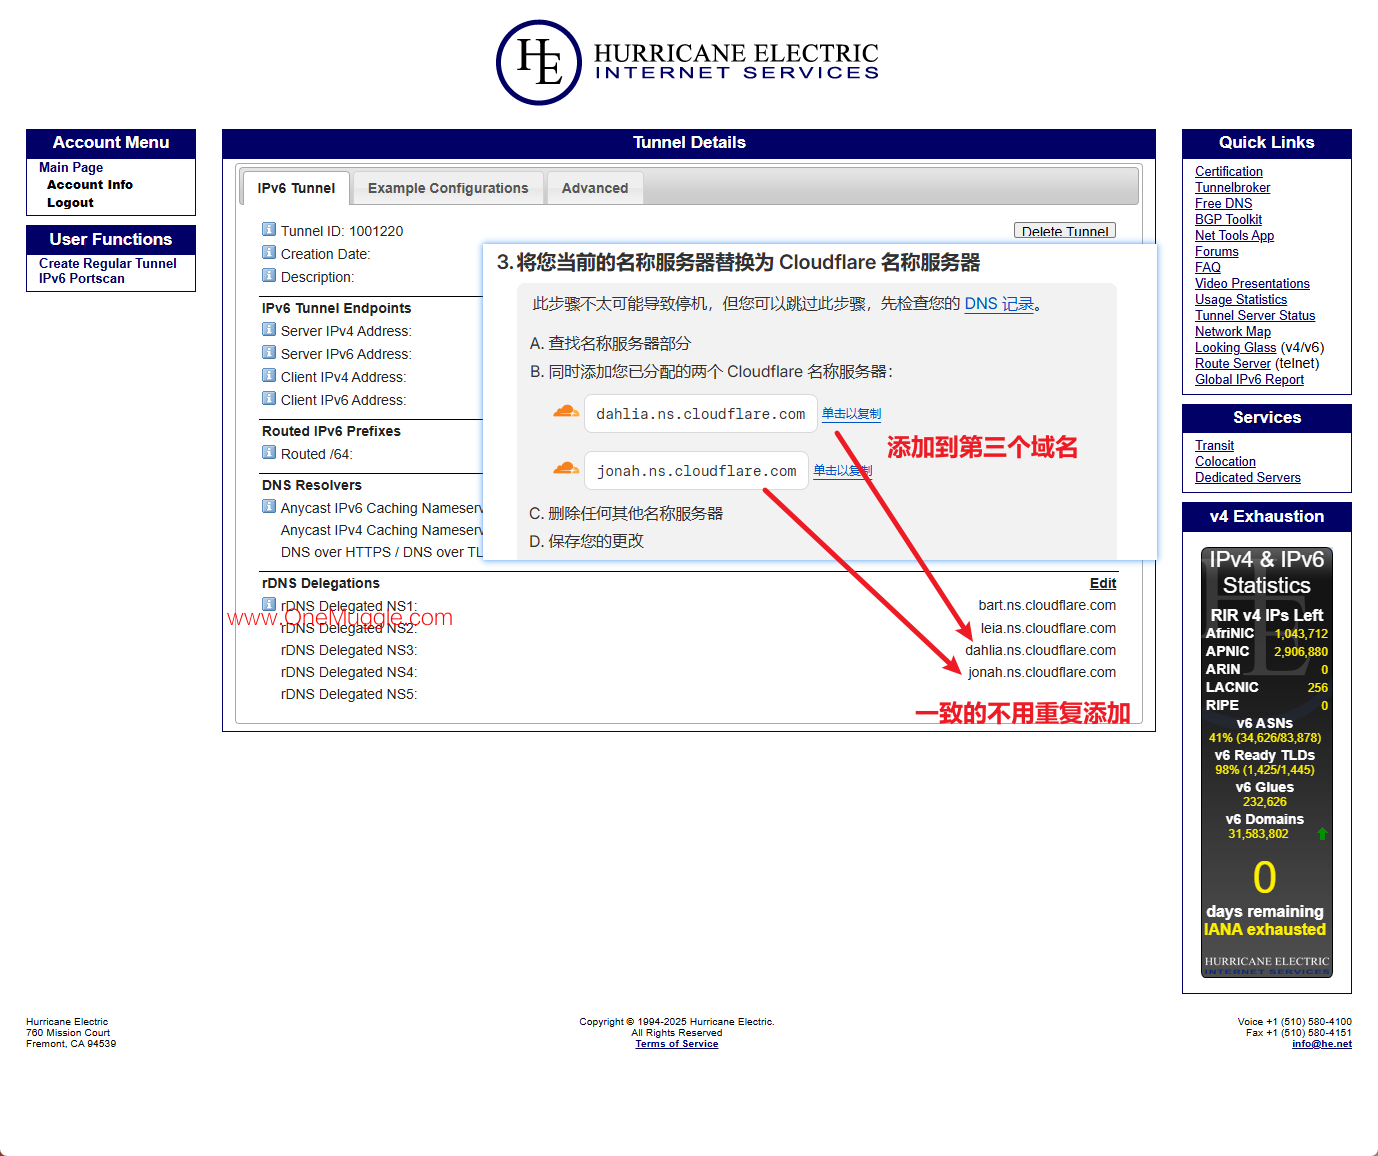This screenshot has height=1156, width=1378.
Task: Click the bart.ns.cloudflare.com NS1 value
Action: [1047, 606]
